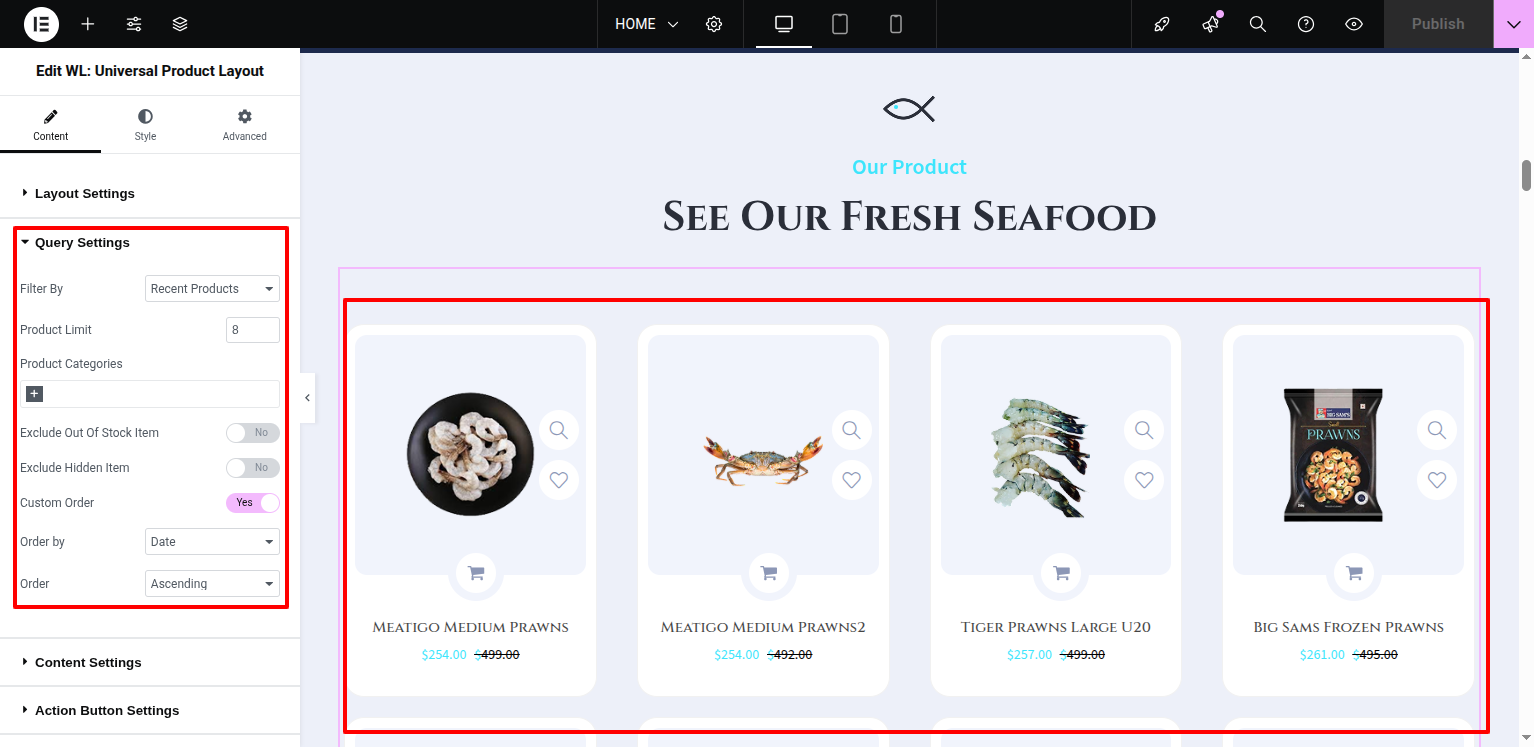
Task: Switch to the Advanced tab
Action: pyautogui.click(x=245, y=125)
